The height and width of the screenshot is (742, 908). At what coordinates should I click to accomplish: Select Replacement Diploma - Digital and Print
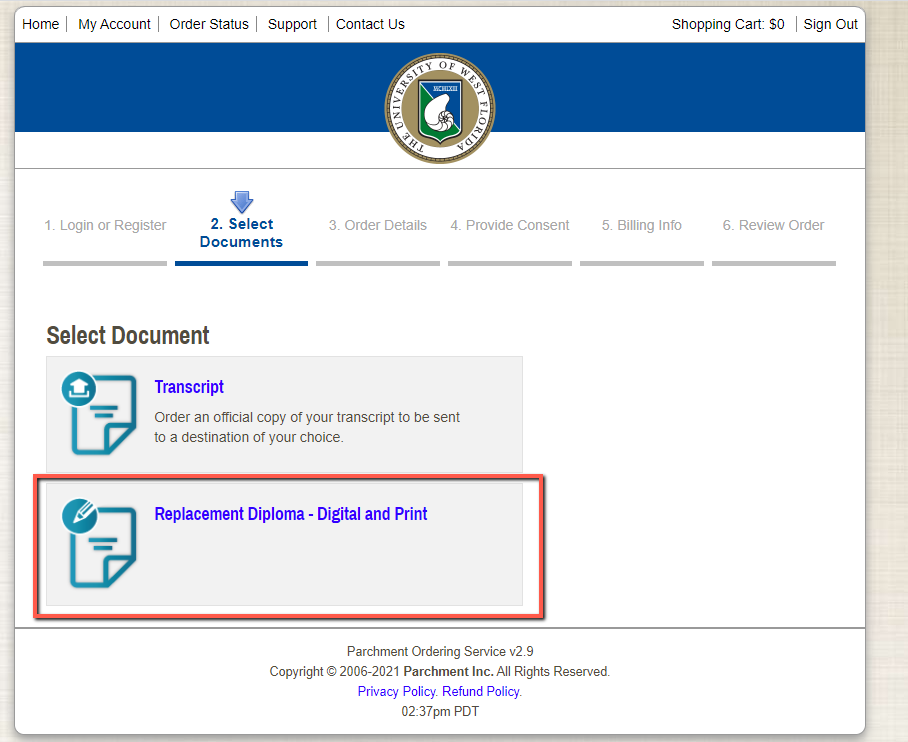point(291,514)
